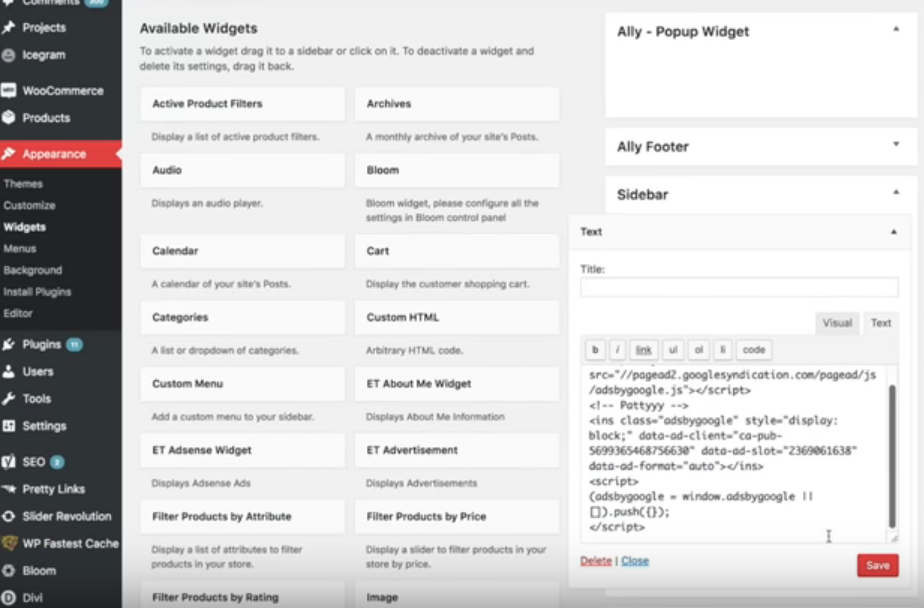Click the widget Title input field
The width and height of the screenshot is (924, 608).
[739, 287]
